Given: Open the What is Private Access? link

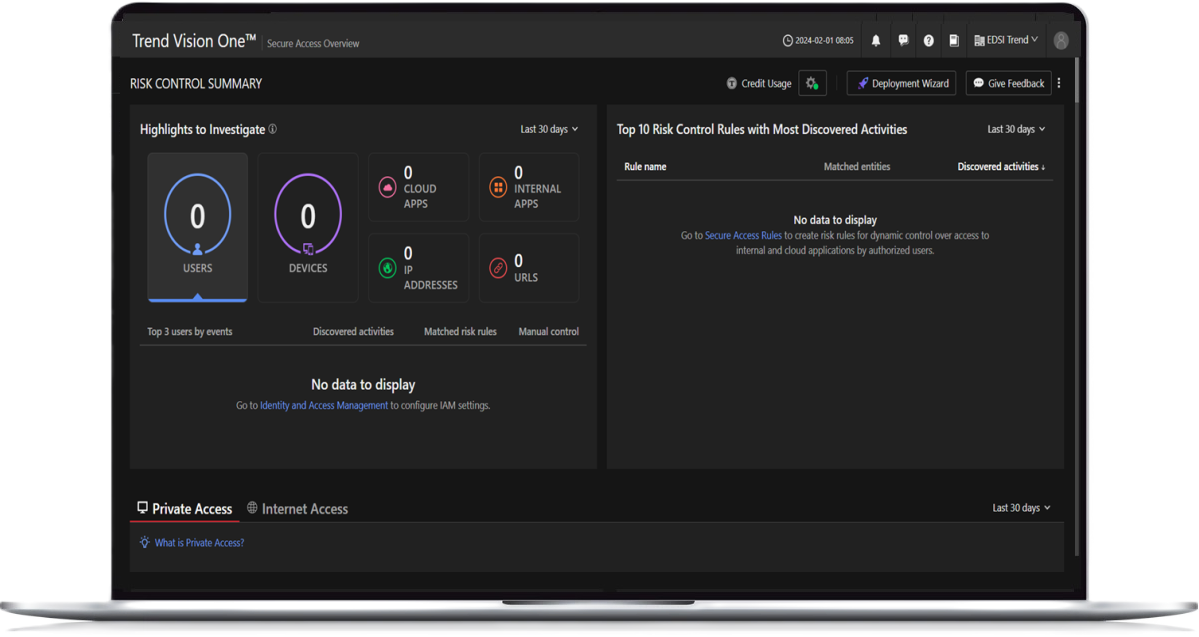Looking at the screenshot, I should [200, 543].
